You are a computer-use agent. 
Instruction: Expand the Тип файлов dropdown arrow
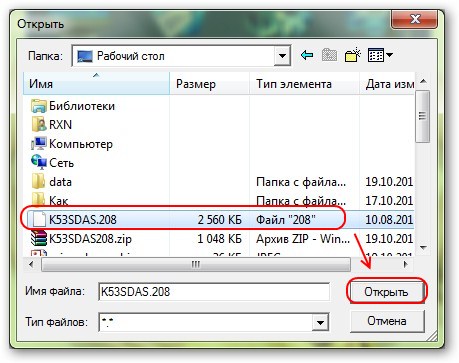coord(320,322)
